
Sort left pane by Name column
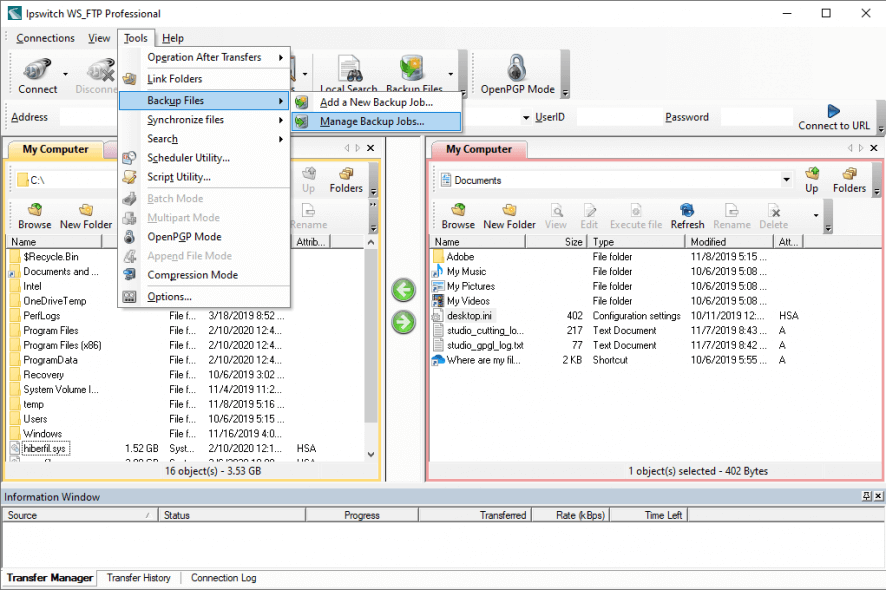click(54, 242)
